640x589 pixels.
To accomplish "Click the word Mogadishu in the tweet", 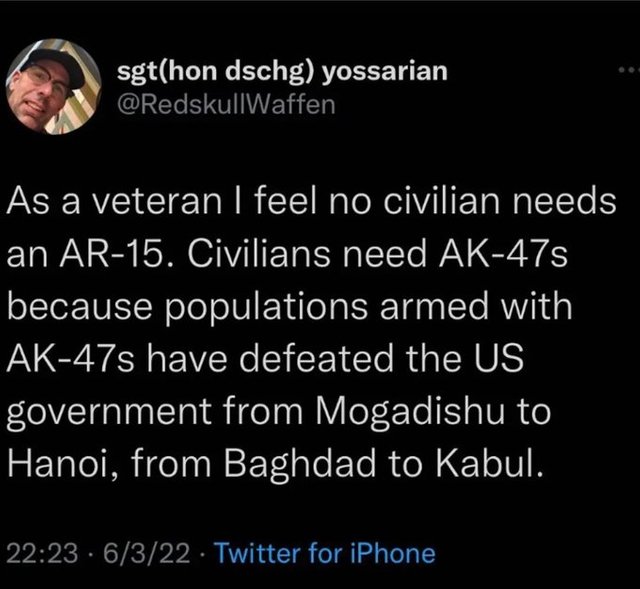I will [x=409, y=410].
